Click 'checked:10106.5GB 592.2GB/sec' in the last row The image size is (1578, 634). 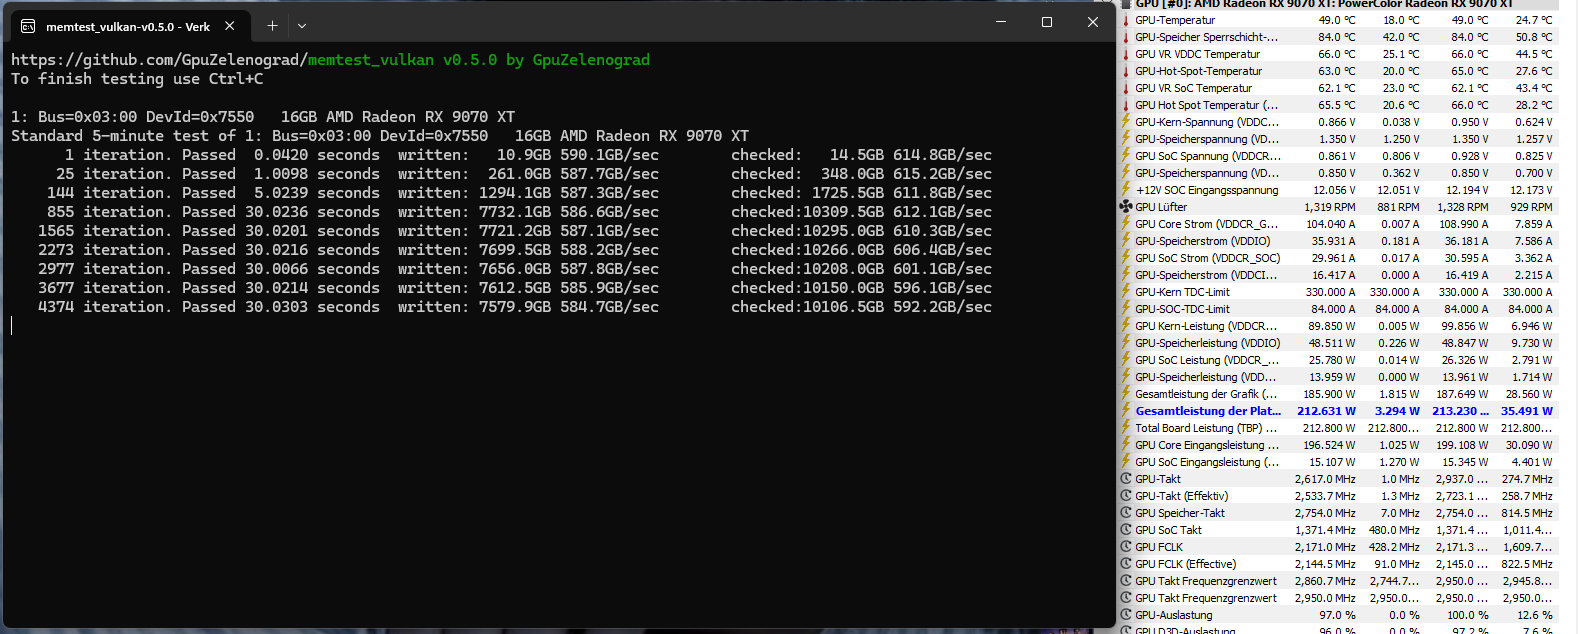pyautogui.click(x=861, y=307)
